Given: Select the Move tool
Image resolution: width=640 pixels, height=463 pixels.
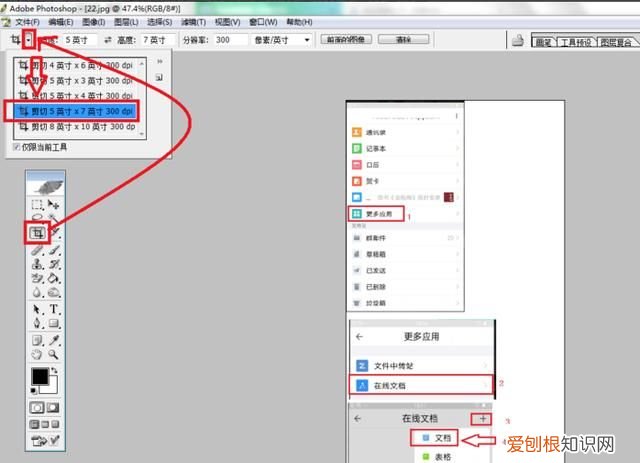Looking at the screenshot, I should click(x=53, y=204).
